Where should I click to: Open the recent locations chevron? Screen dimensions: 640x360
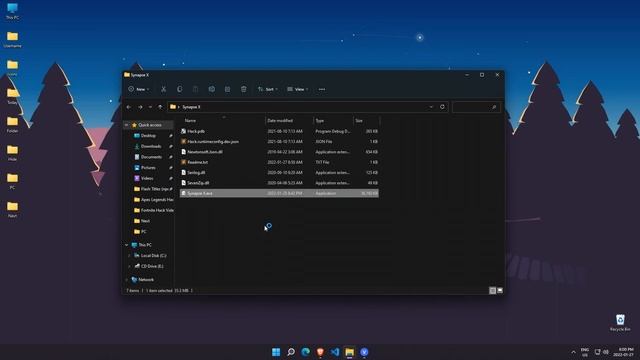click(150, 107)
